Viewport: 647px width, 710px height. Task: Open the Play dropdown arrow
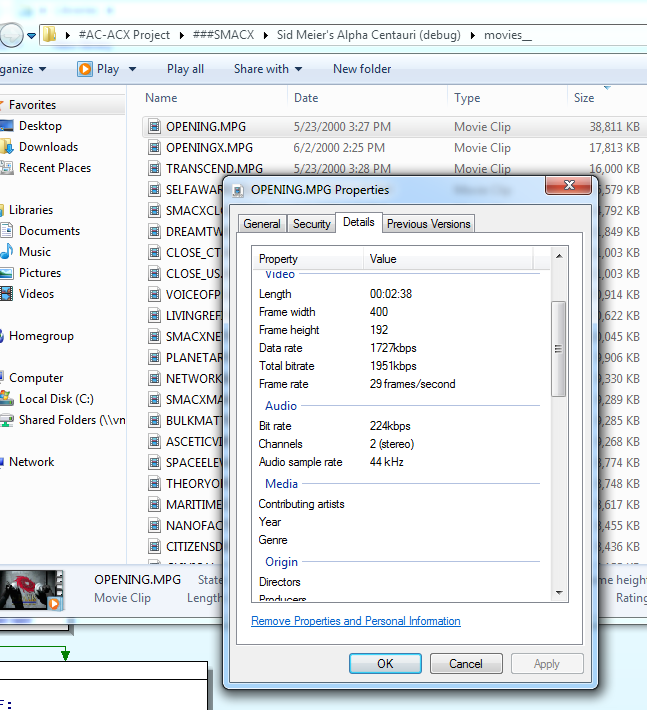132,69
